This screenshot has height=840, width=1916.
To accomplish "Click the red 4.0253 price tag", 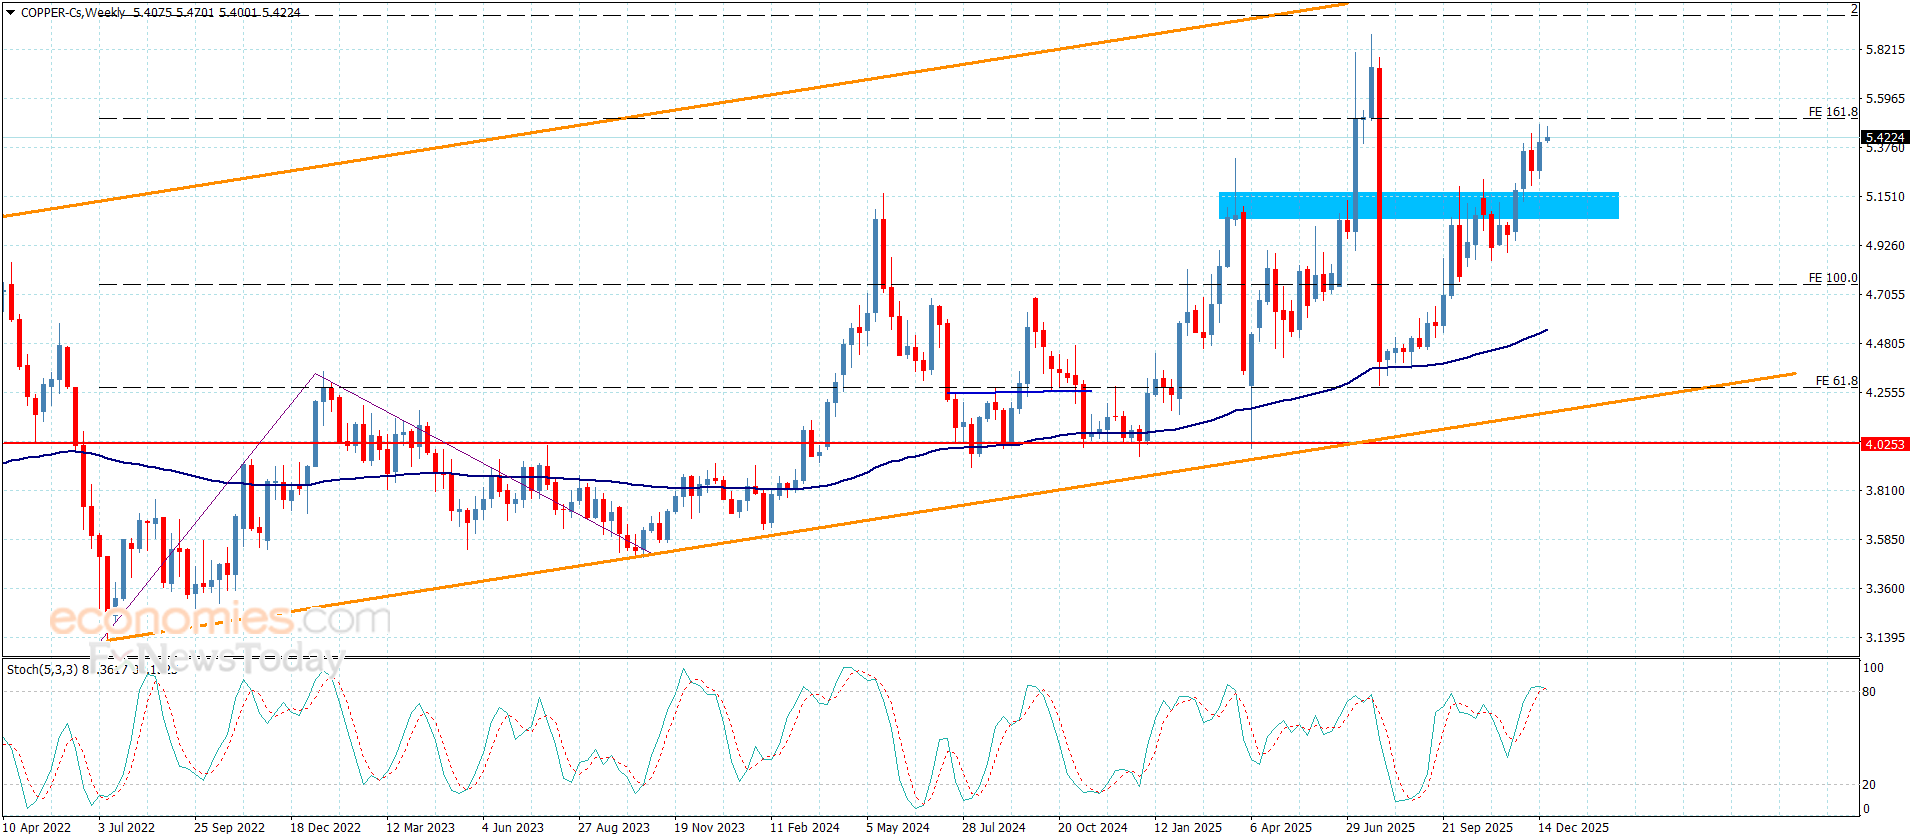I will click(x=1884, y=444).
